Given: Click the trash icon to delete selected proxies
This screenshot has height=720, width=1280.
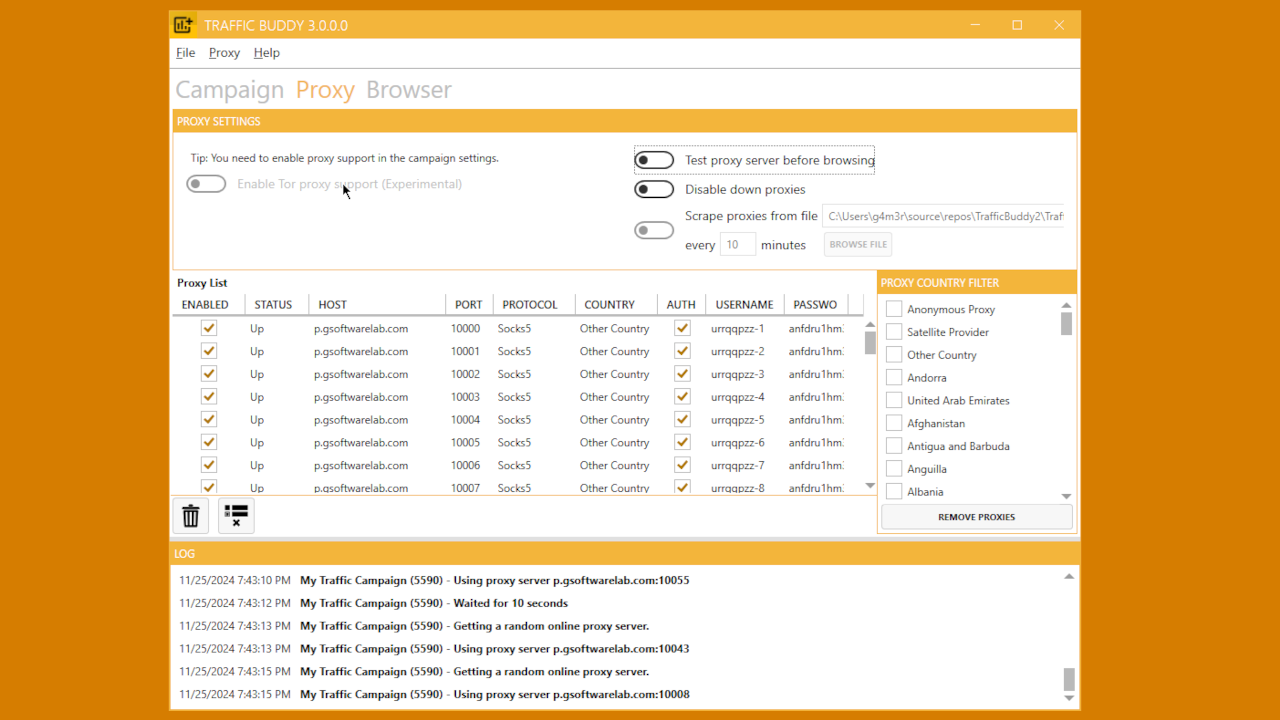Looking at the screenshot, I should [190, 515].
